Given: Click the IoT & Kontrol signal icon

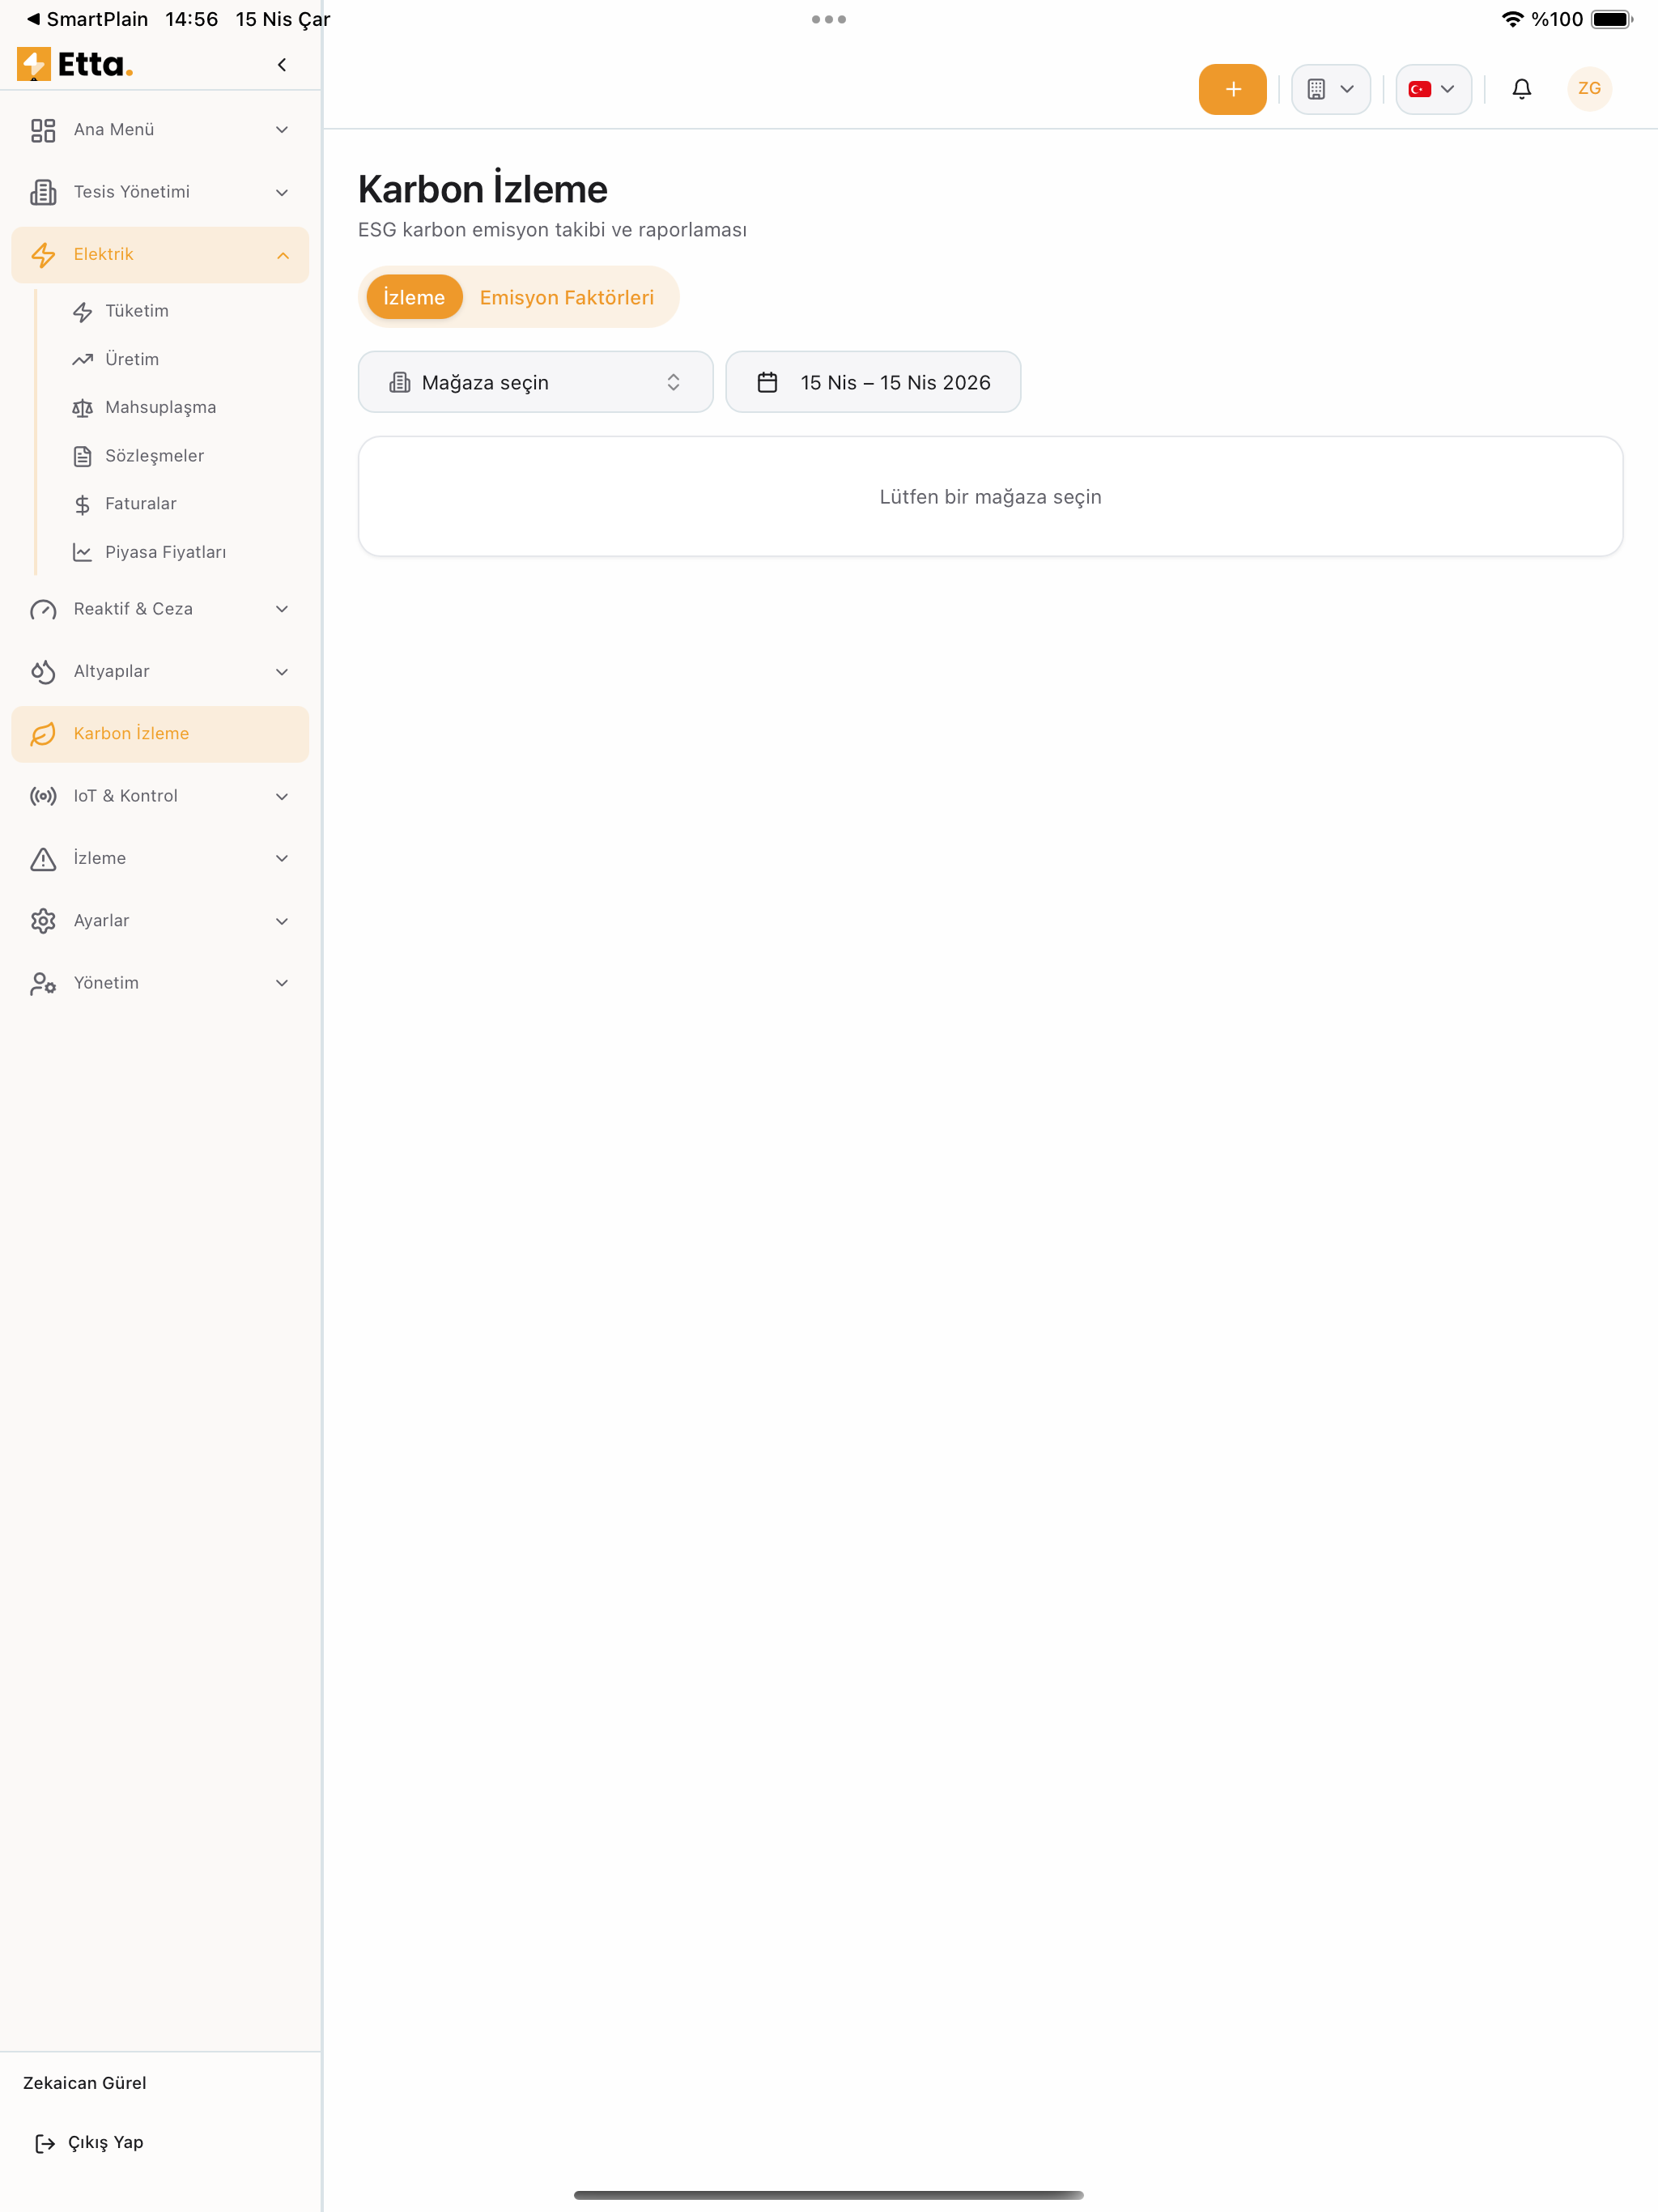Looking at the screenshot, I should (43, 796).
